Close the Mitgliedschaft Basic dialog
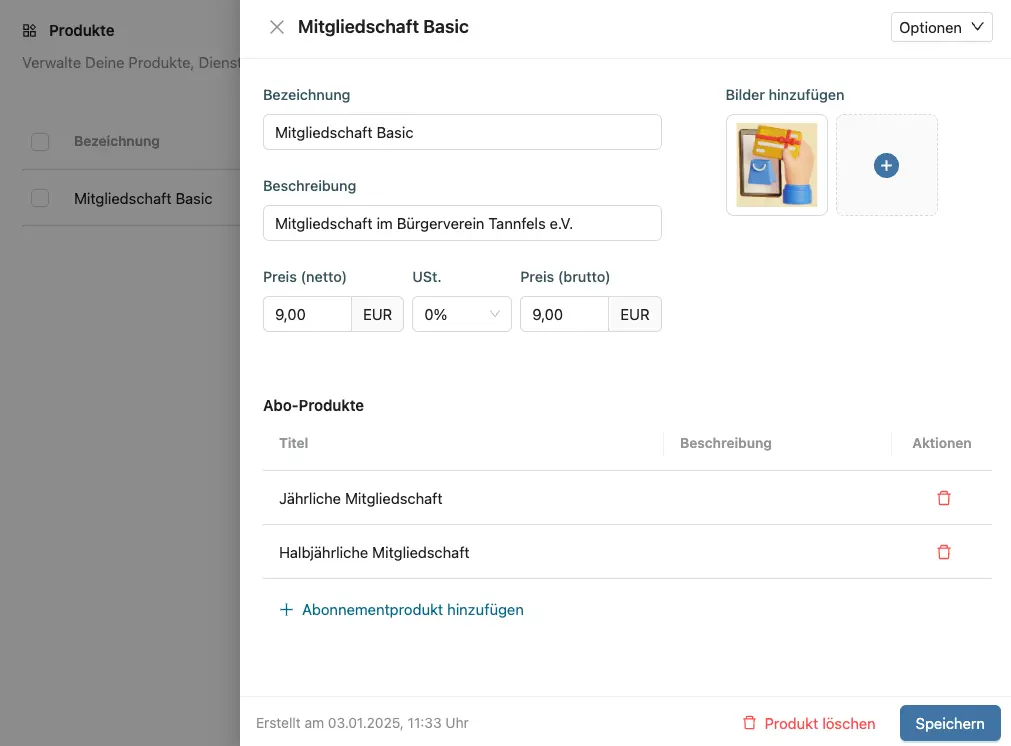This screenshot has width=1011, height=746. pyautogui.click(x=277, y=27)
